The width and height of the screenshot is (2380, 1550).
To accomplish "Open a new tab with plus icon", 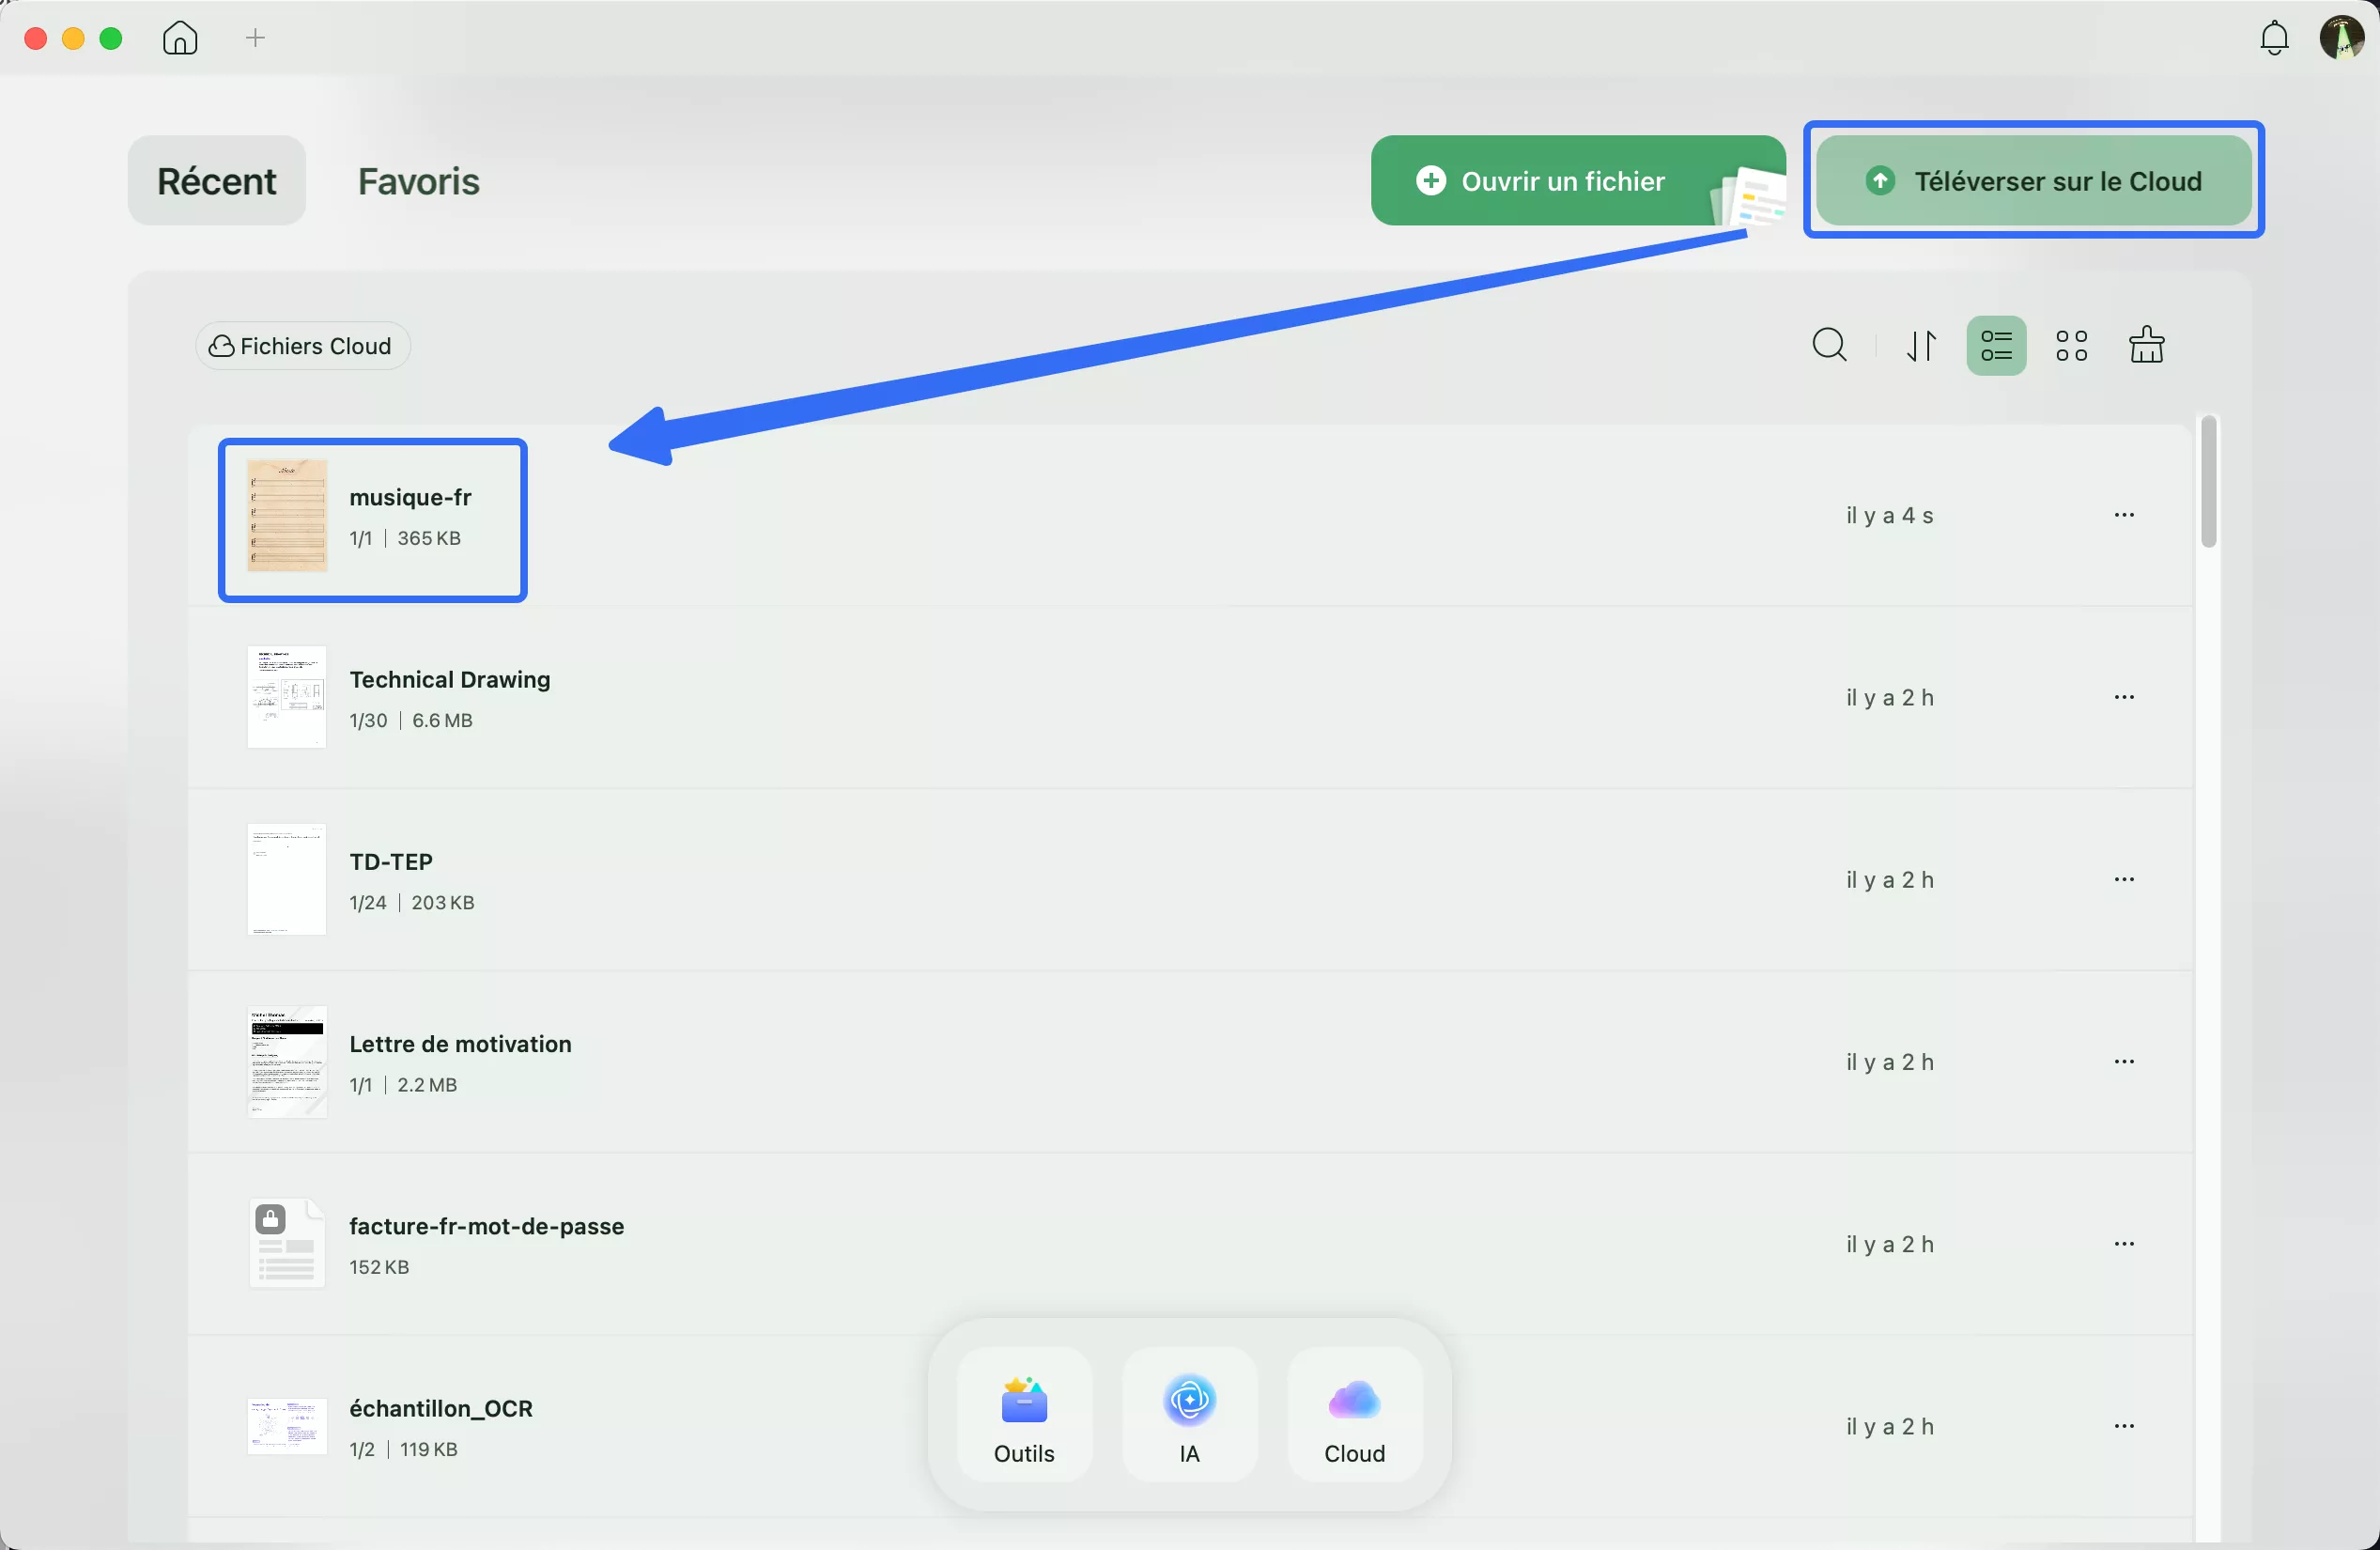I will click(255, 38).
